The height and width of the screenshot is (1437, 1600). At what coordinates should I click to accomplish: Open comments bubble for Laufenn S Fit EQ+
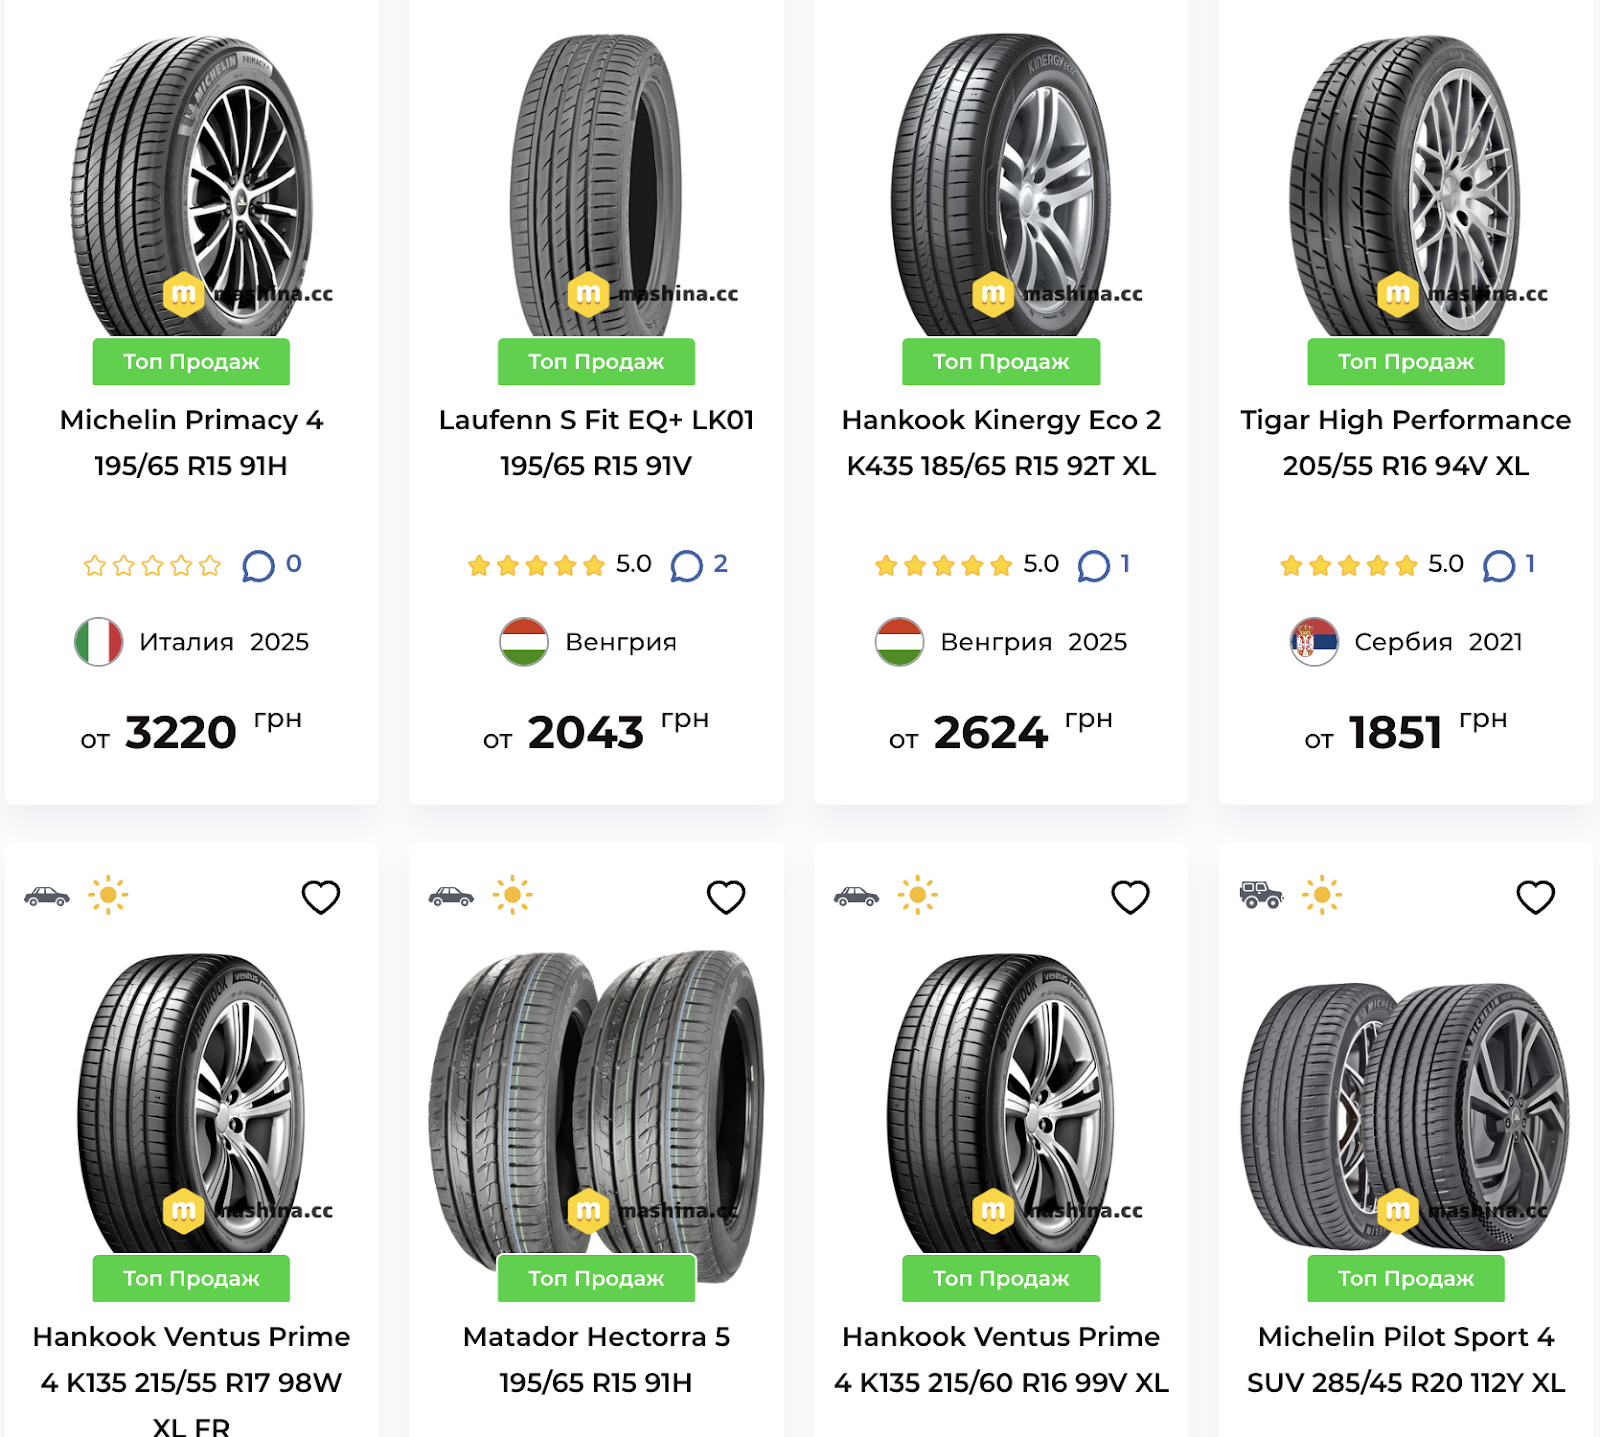686,566
